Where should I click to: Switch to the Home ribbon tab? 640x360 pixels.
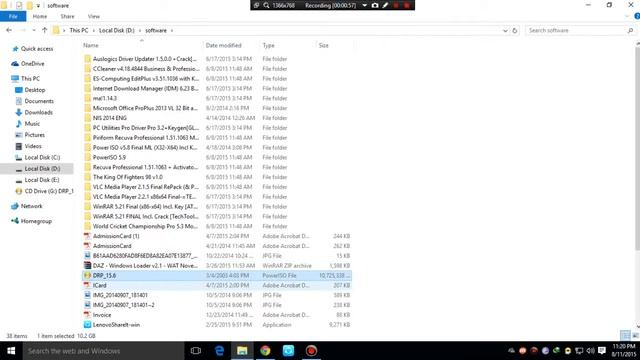40,16
